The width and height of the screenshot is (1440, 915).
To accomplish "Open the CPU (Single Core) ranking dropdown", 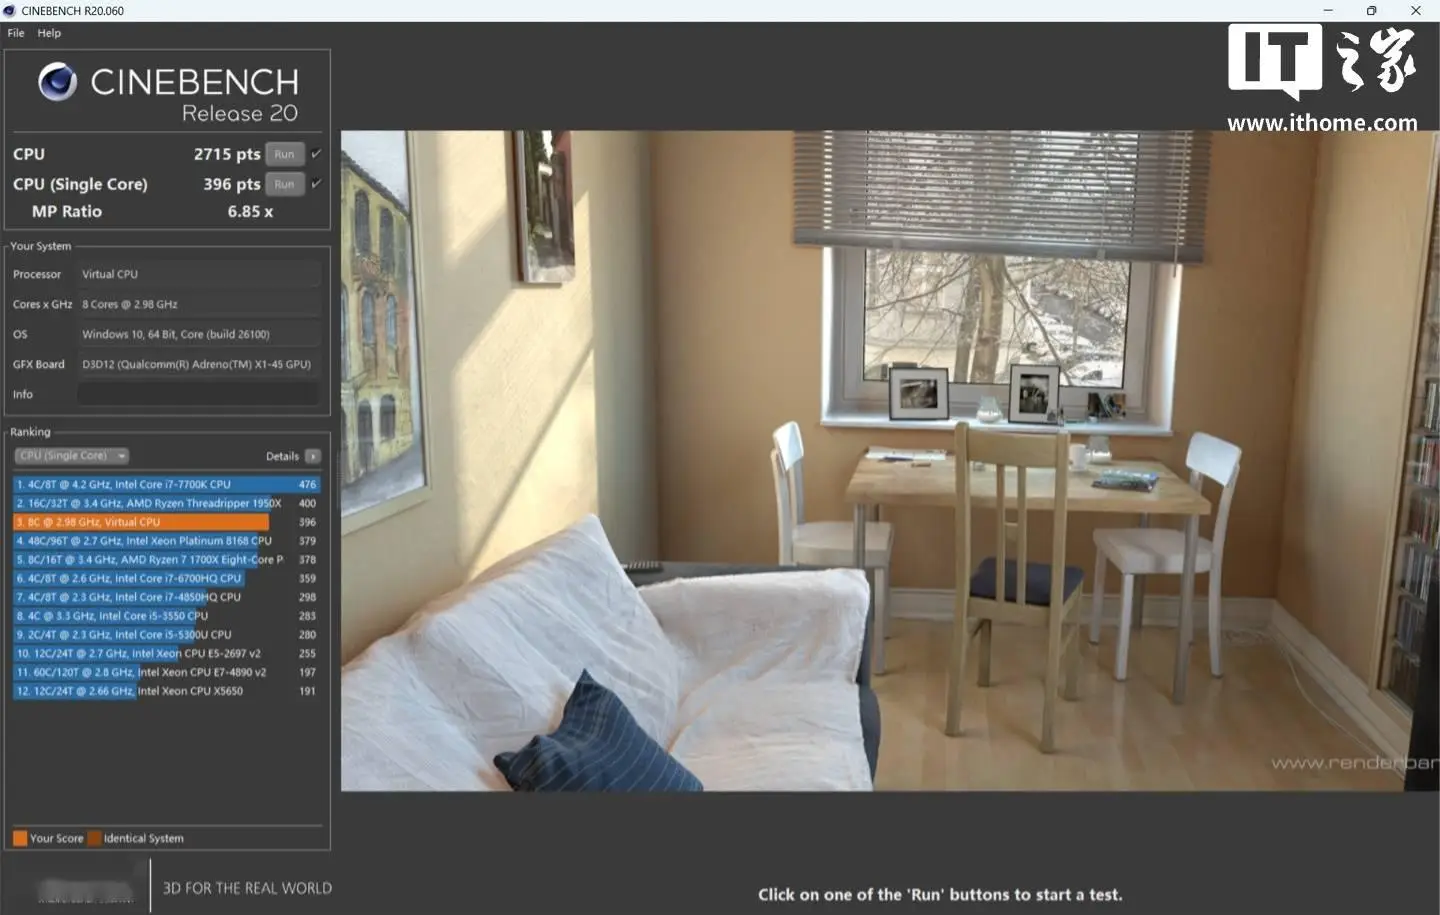I will (x=71, y=456).
